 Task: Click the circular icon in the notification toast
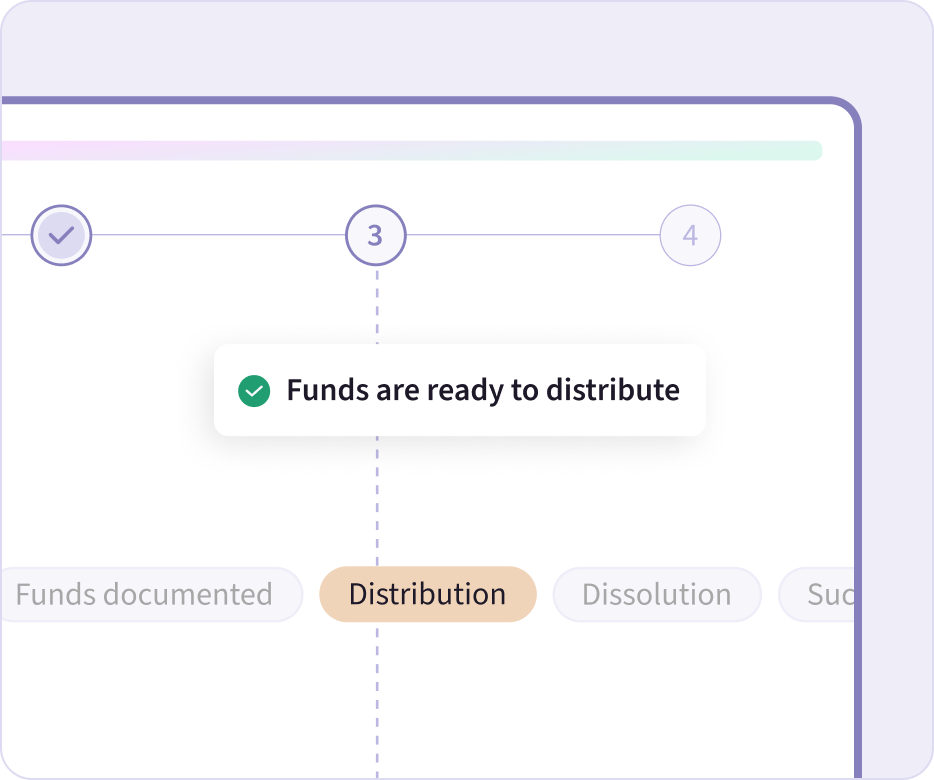[254, 390]
